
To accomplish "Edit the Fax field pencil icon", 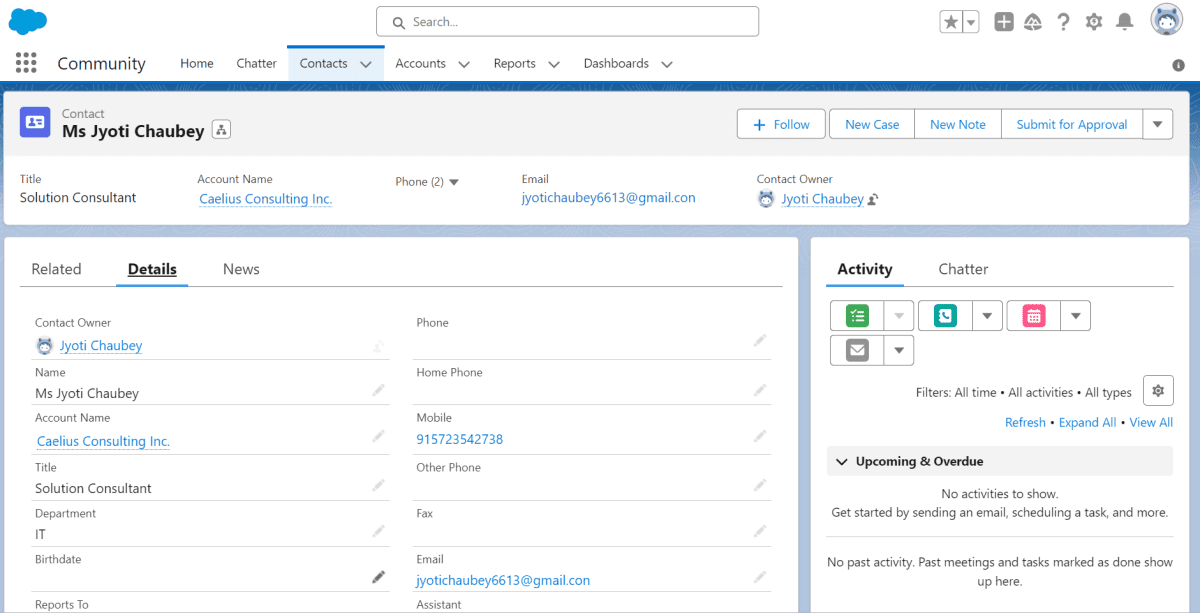I will [760, 531].
